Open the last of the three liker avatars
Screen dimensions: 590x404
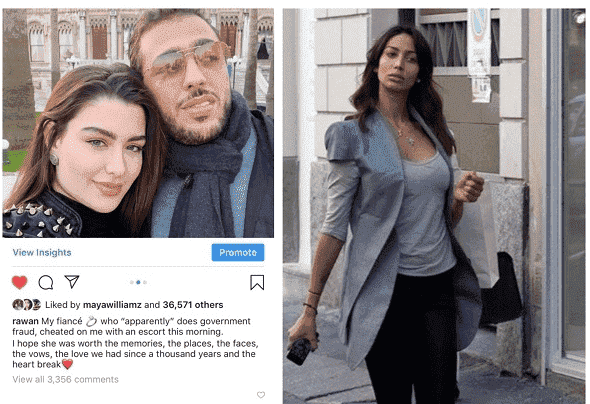[36, 304]
